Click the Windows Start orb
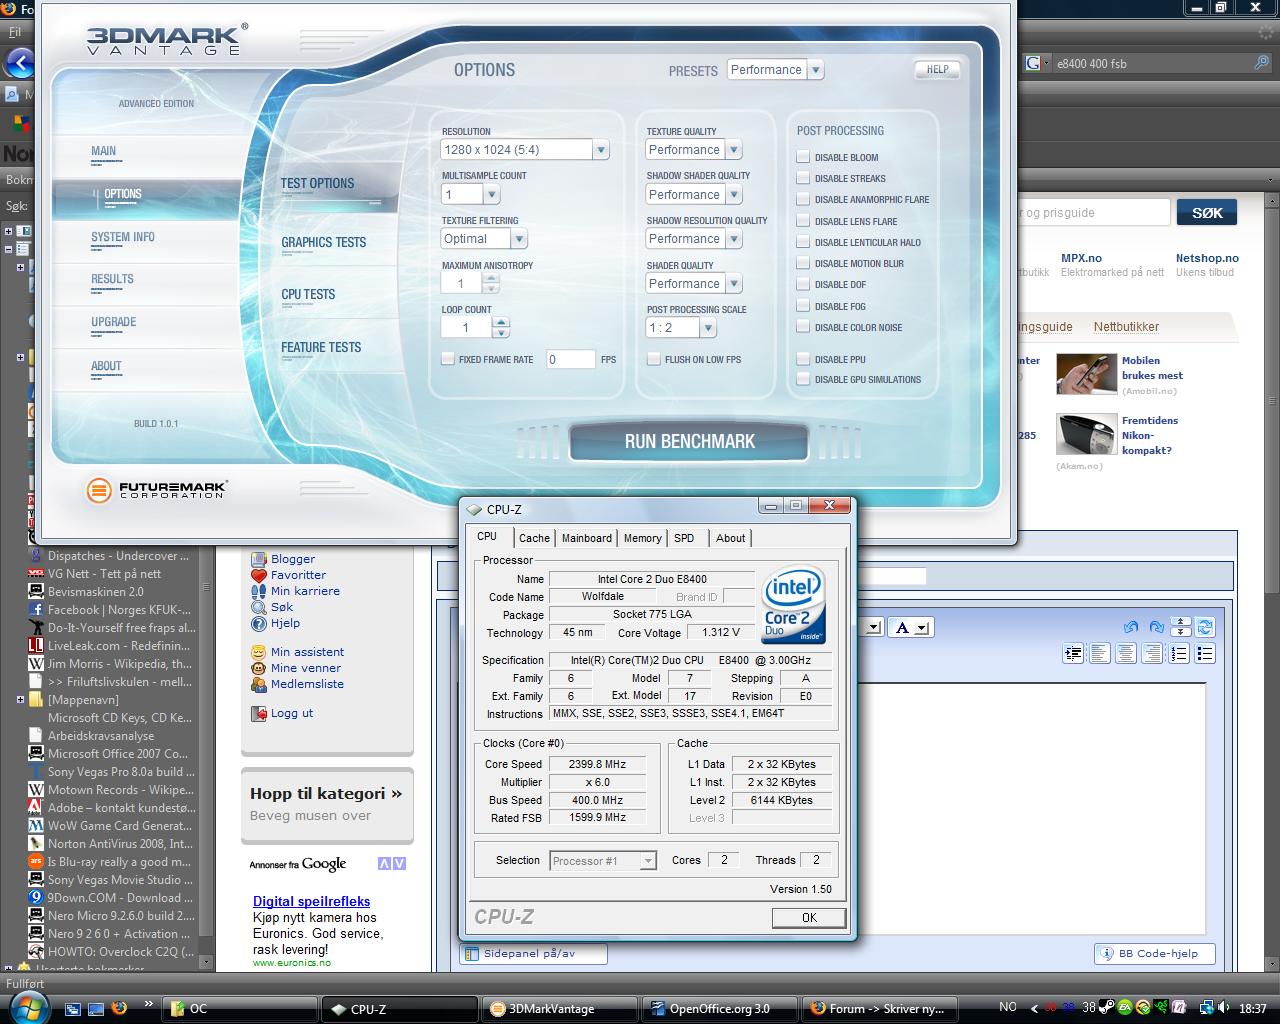1280x1024 pixels. pos(28,1006)
